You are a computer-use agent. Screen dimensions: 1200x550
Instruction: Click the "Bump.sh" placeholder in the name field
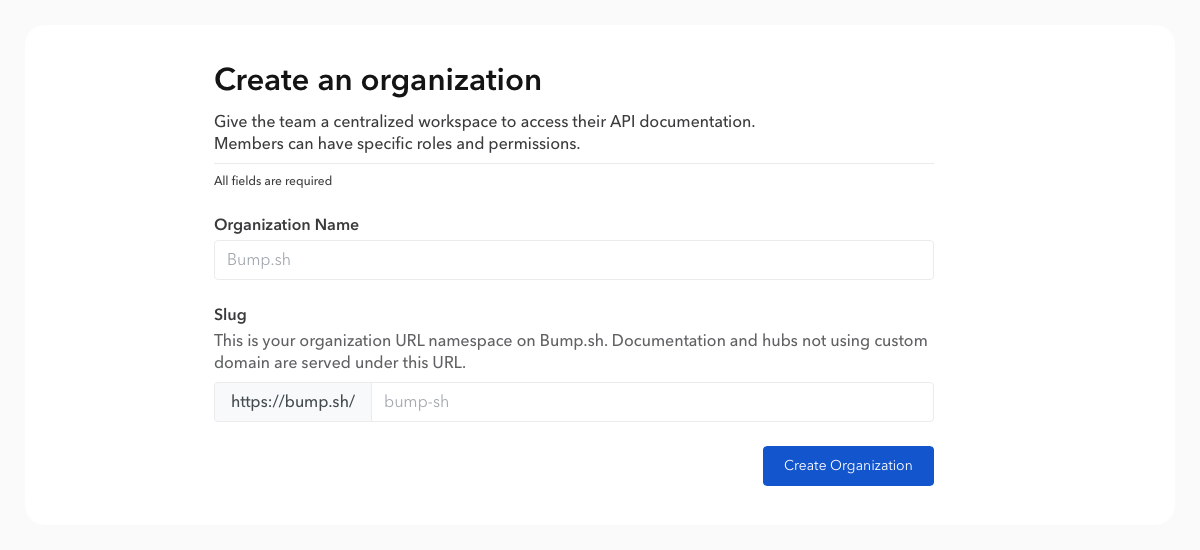click(x=259, y=260)
